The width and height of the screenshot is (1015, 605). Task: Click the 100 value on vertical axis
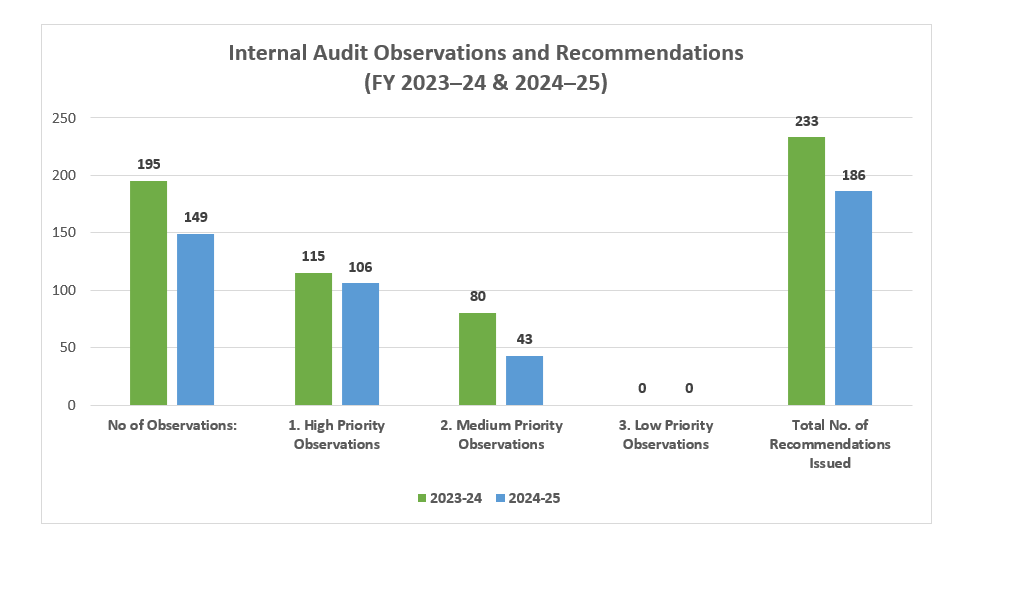pos(64,291)
